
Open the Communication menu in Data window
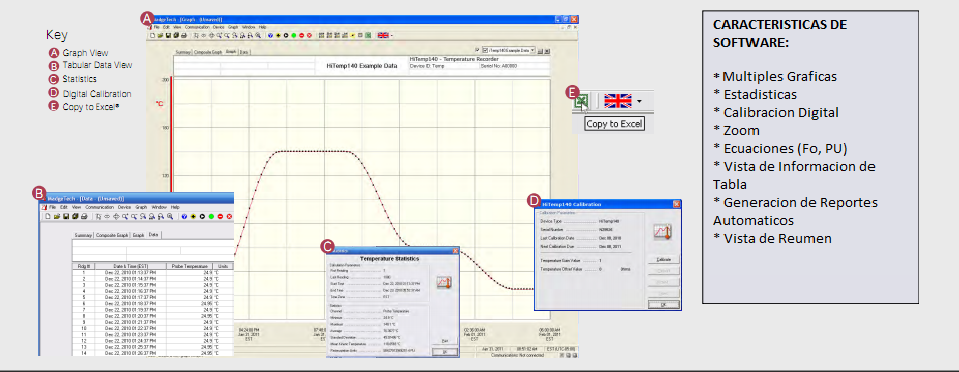pos(100,207)
